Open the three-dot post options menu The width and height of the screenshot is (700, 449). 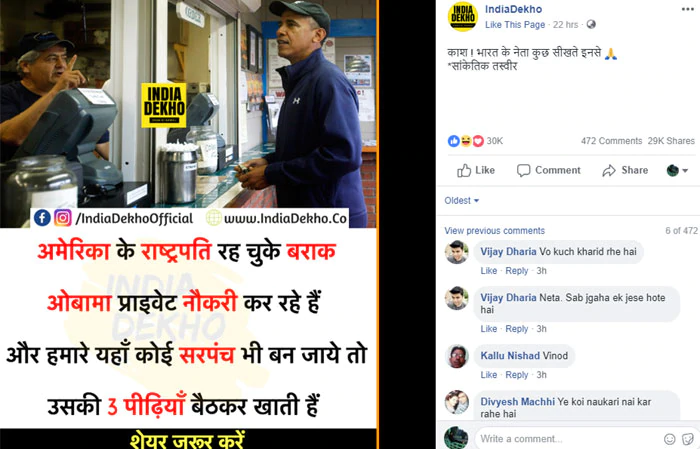coord(688,9)
